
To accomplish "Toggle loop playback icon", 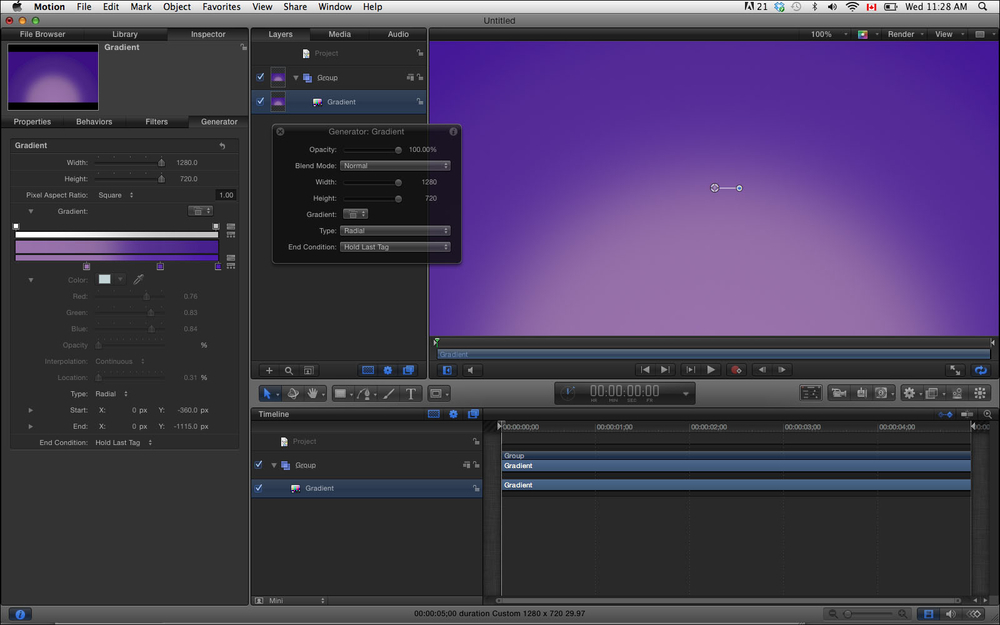I will [x=981, y=370].
